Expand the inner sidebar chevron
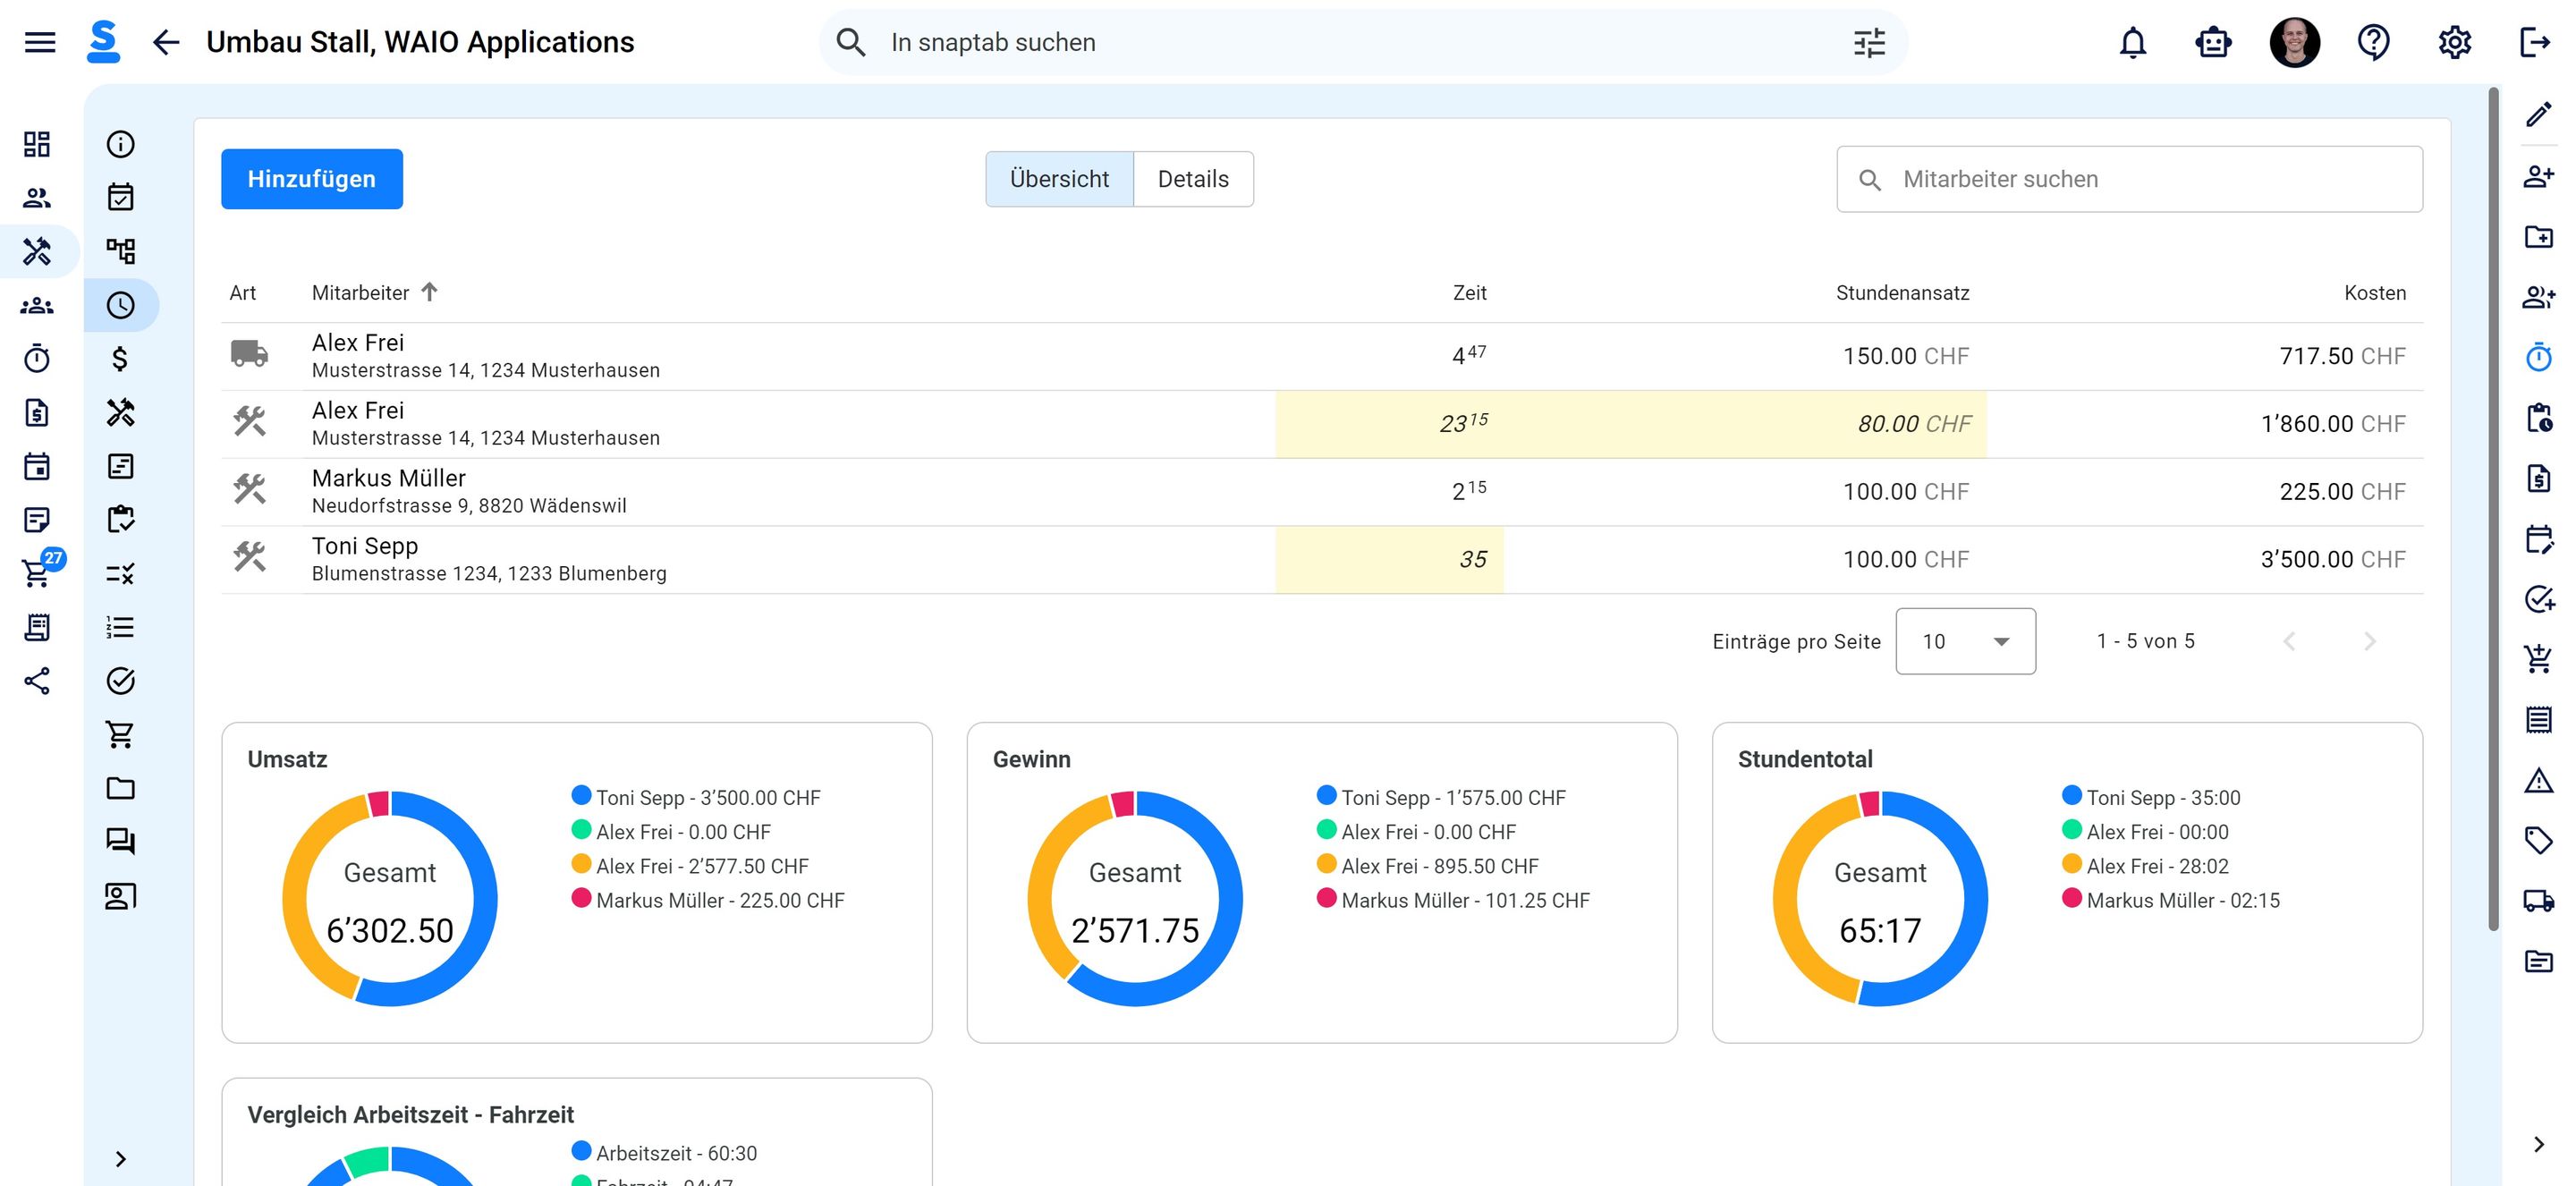This screenshot has width=2576, height=1186. coord(120,1158)
